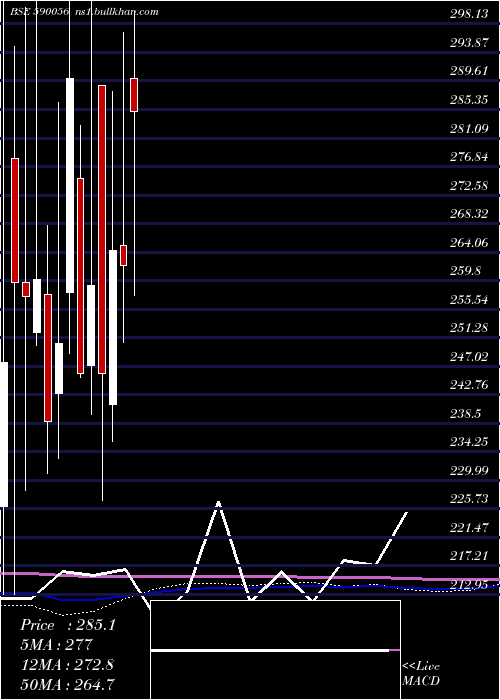Click the 5MA : 277 readout
Image resolution: width=500 pixels, height=700 pixels.
pos(56,645)
